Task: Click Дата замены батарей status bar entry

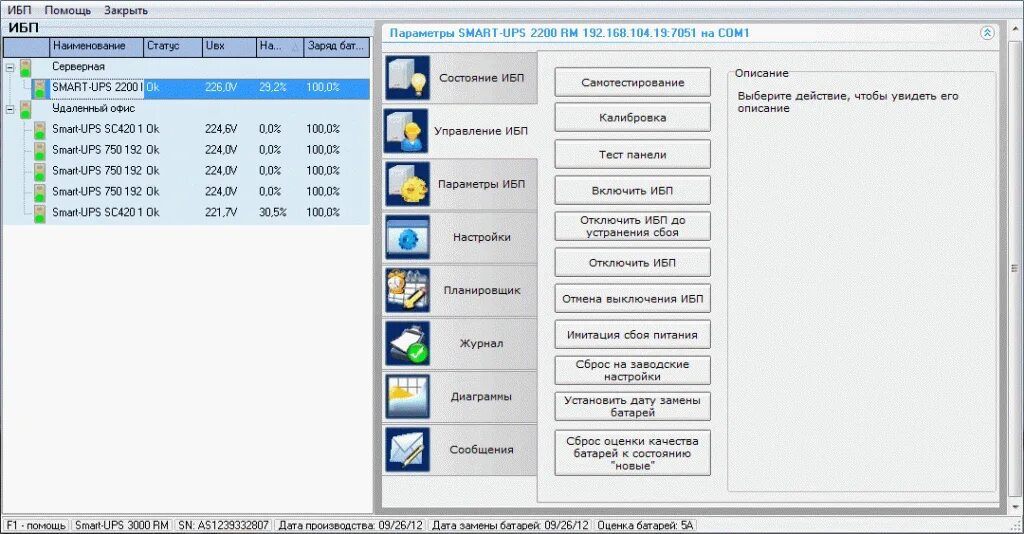Action: click(510, 525)
